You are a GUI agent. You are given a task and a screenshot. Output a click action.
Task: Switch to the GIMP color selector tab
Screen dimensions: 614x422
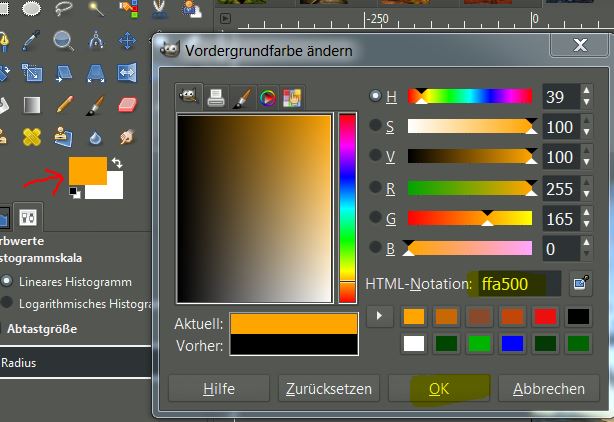(x=189, y=96)
